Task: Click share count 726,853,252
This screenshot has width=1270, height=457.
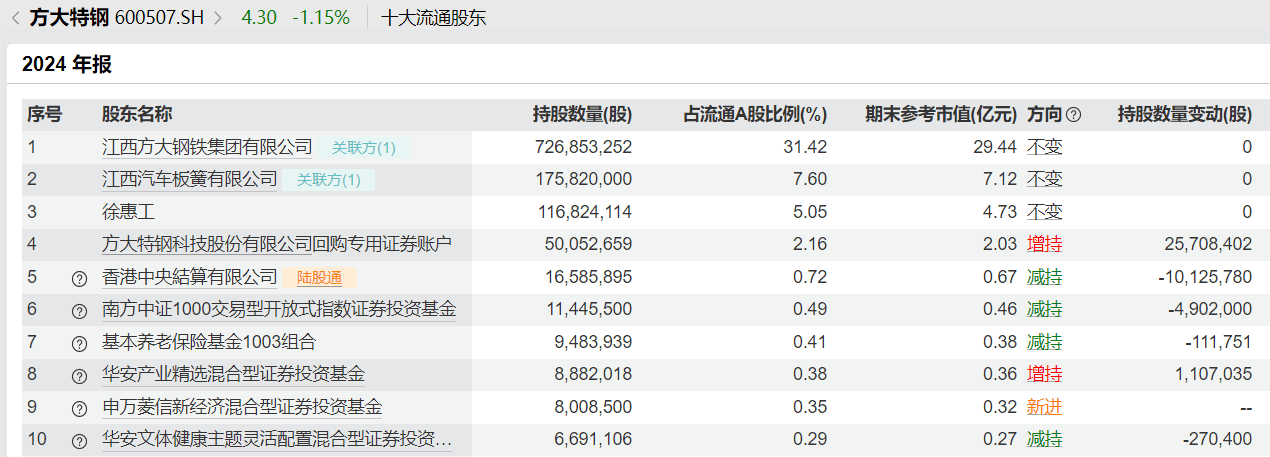Action: (584, 147)
